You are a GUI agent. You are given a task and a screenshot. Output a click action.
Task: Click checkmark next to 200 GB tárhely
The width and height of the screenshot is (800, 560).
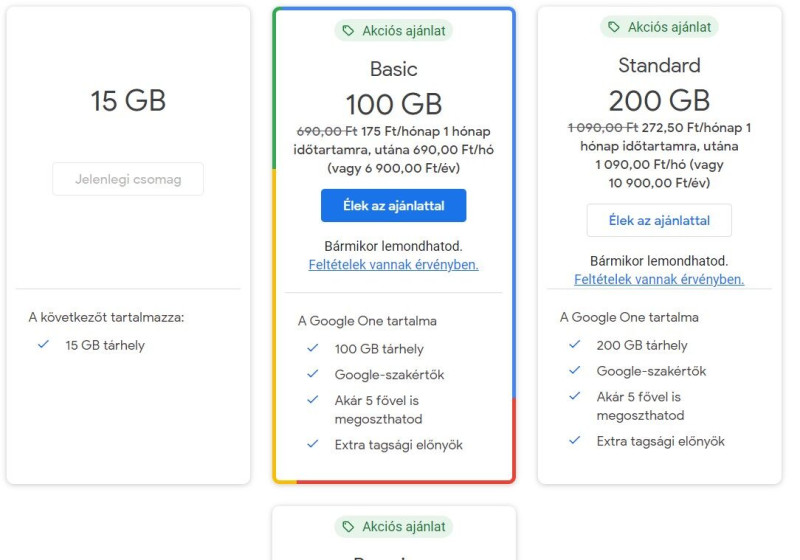point(575,345)
